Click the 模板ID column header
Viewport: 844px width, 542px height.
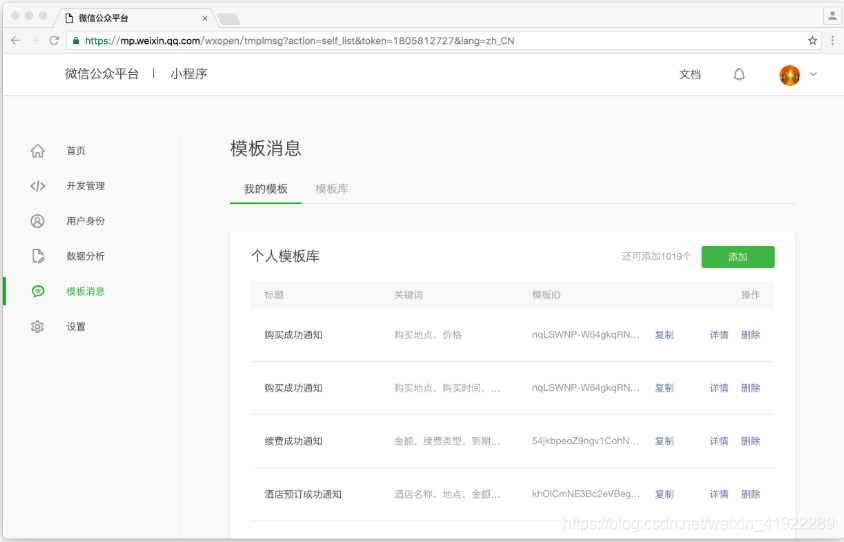tap(546, 295)
